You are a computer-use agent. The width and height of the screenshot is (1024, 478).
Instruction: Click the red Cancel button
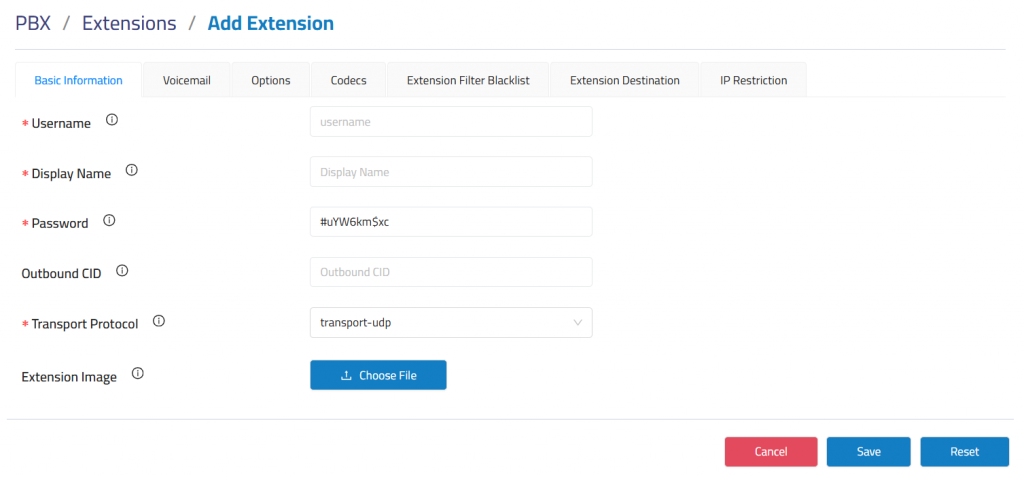coord(770,452)
